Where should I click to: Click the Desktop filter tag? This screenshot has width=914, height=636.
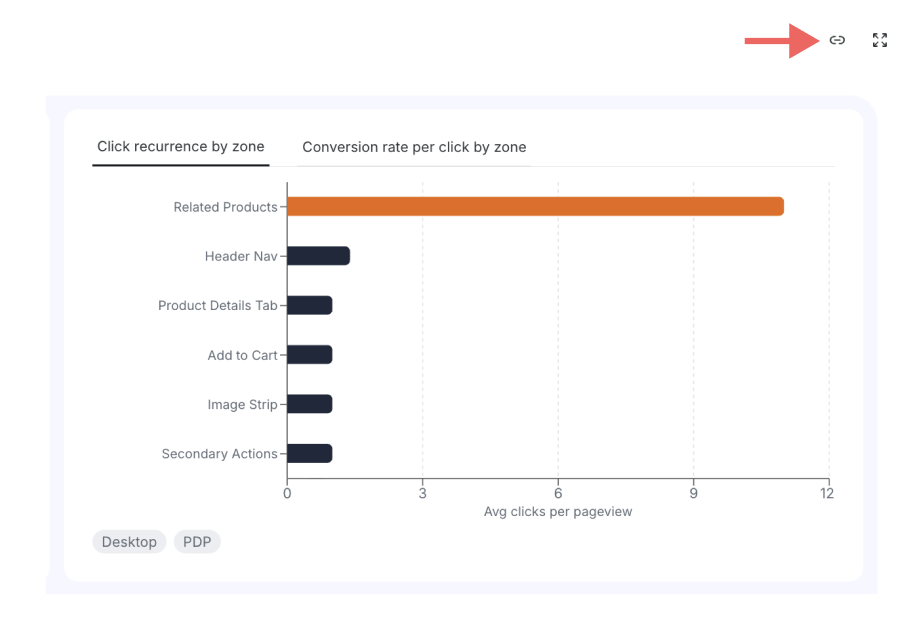[x=129, y=542]
